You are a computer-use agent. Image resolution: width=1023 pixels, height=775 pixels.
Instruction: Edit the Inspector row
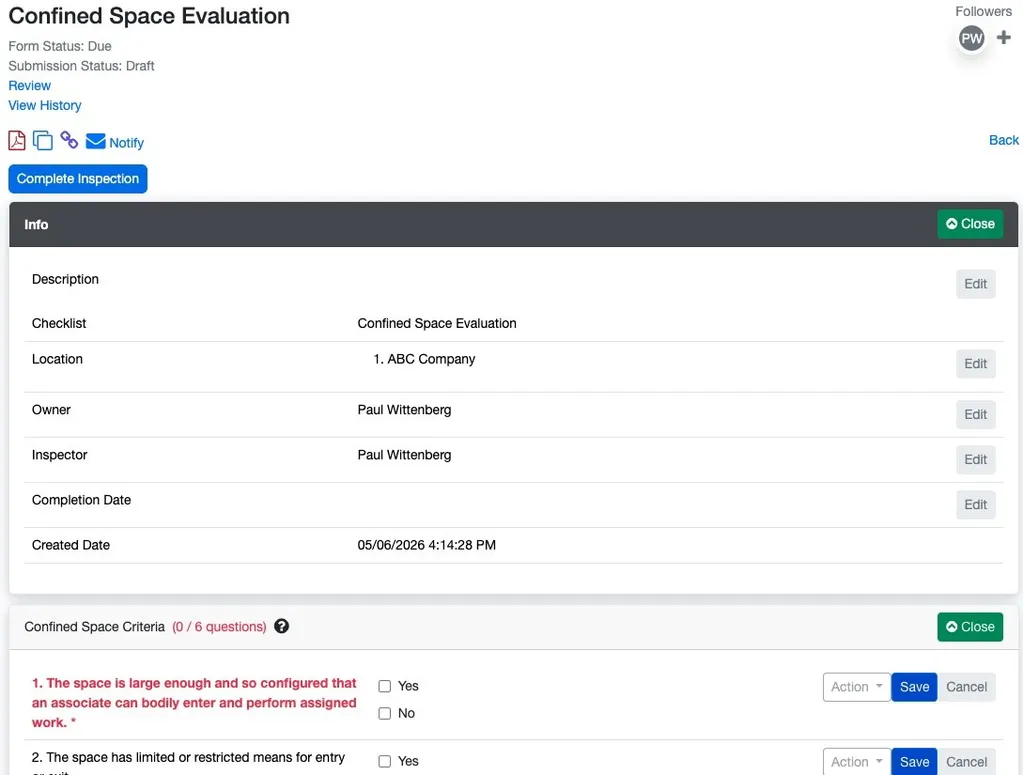[975, 460]
